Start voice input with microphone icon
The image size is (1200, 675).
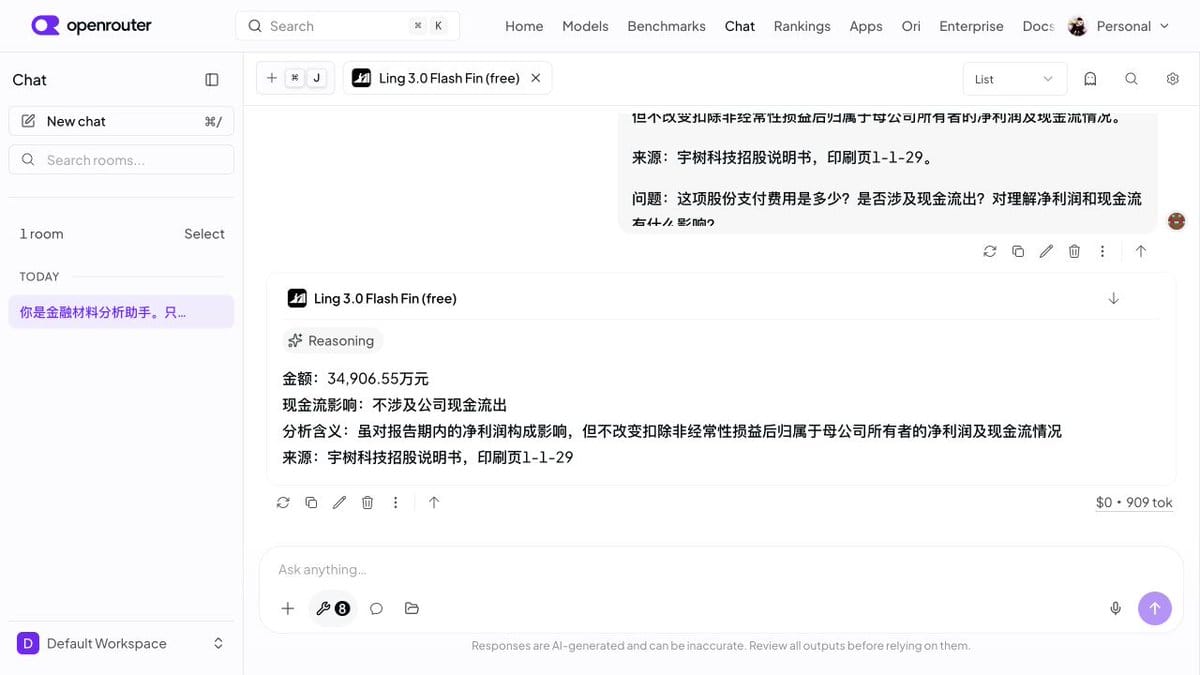(1116, 608)
